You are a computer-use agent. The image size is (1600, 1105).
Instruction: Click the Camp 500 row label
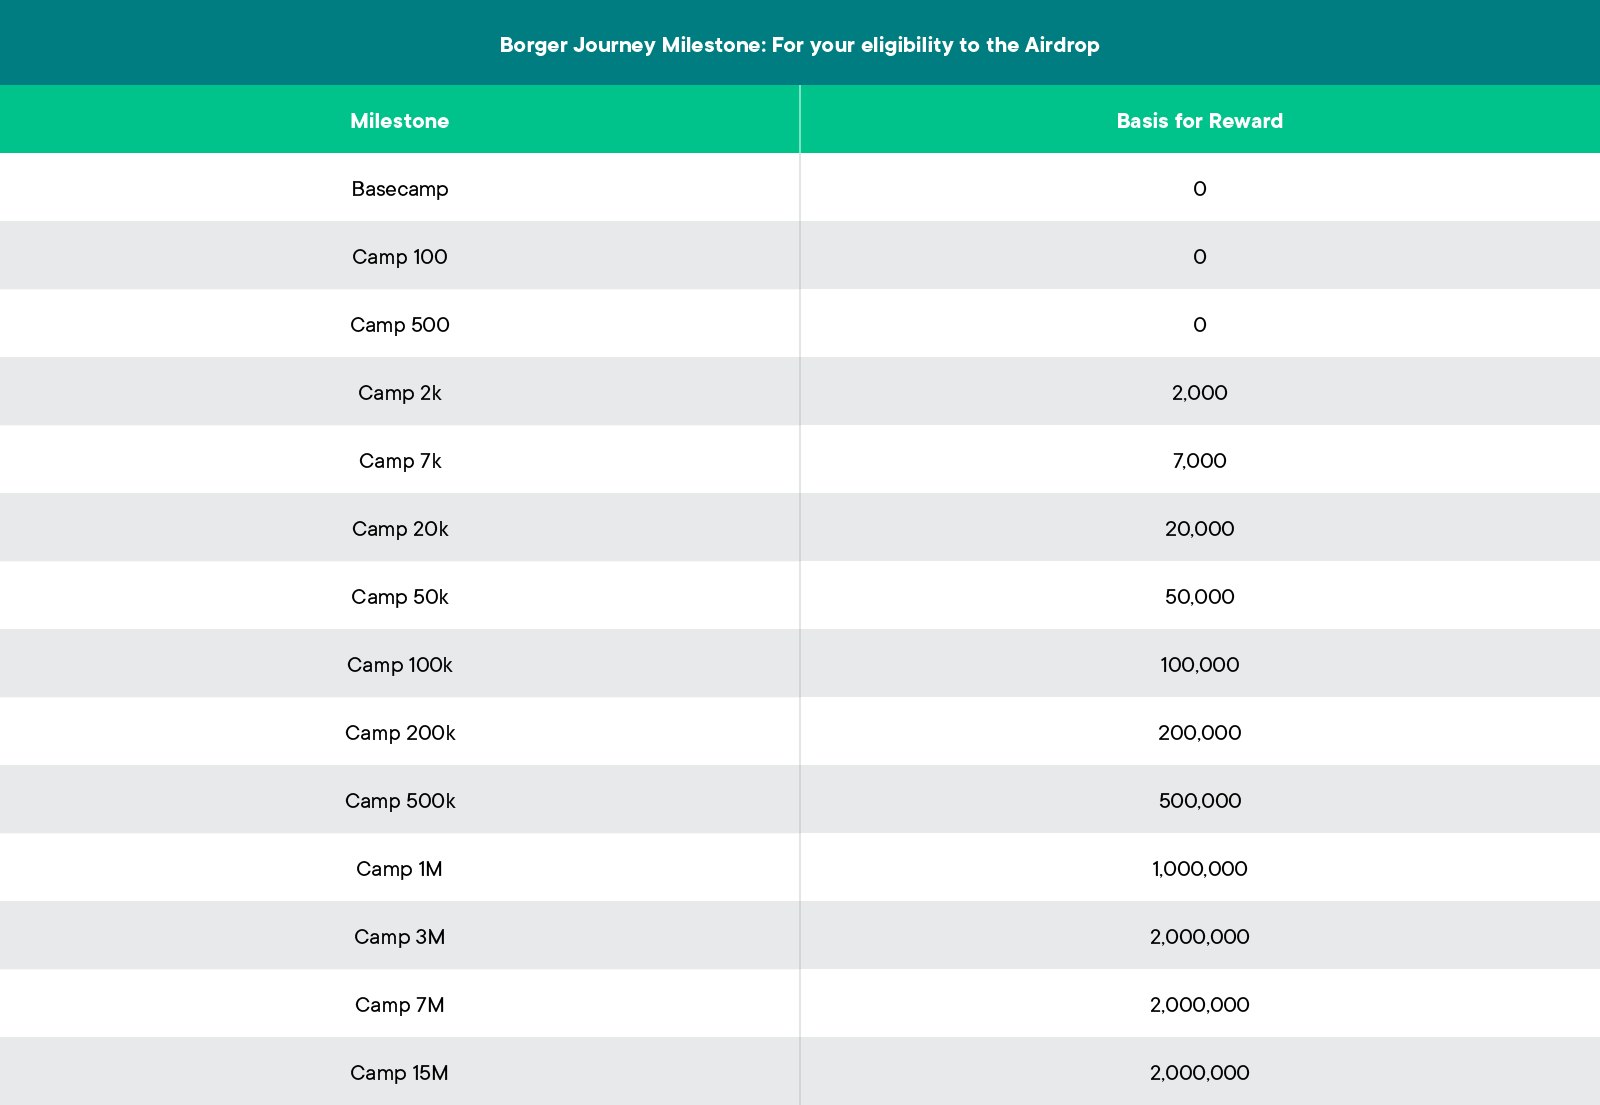399,325
